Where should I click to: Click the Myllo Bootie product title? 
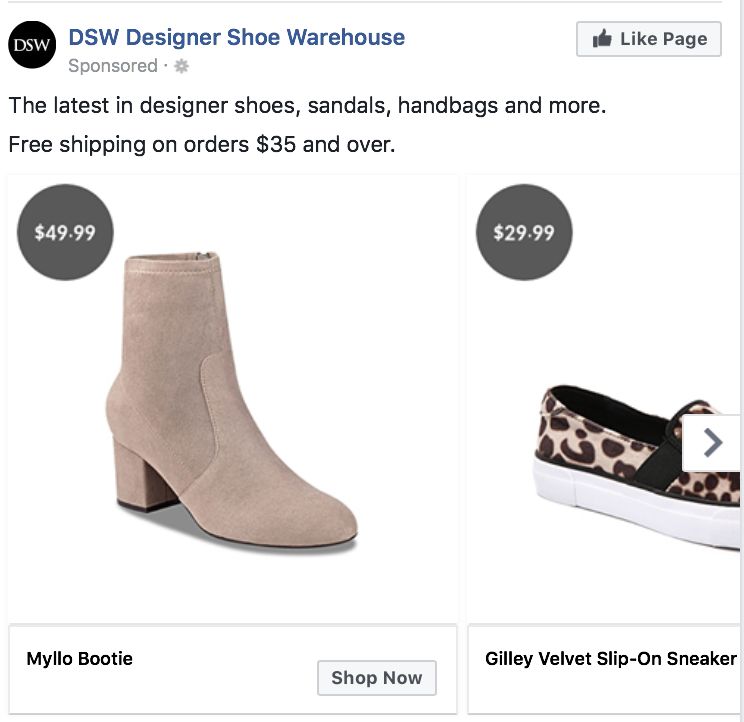80,659
